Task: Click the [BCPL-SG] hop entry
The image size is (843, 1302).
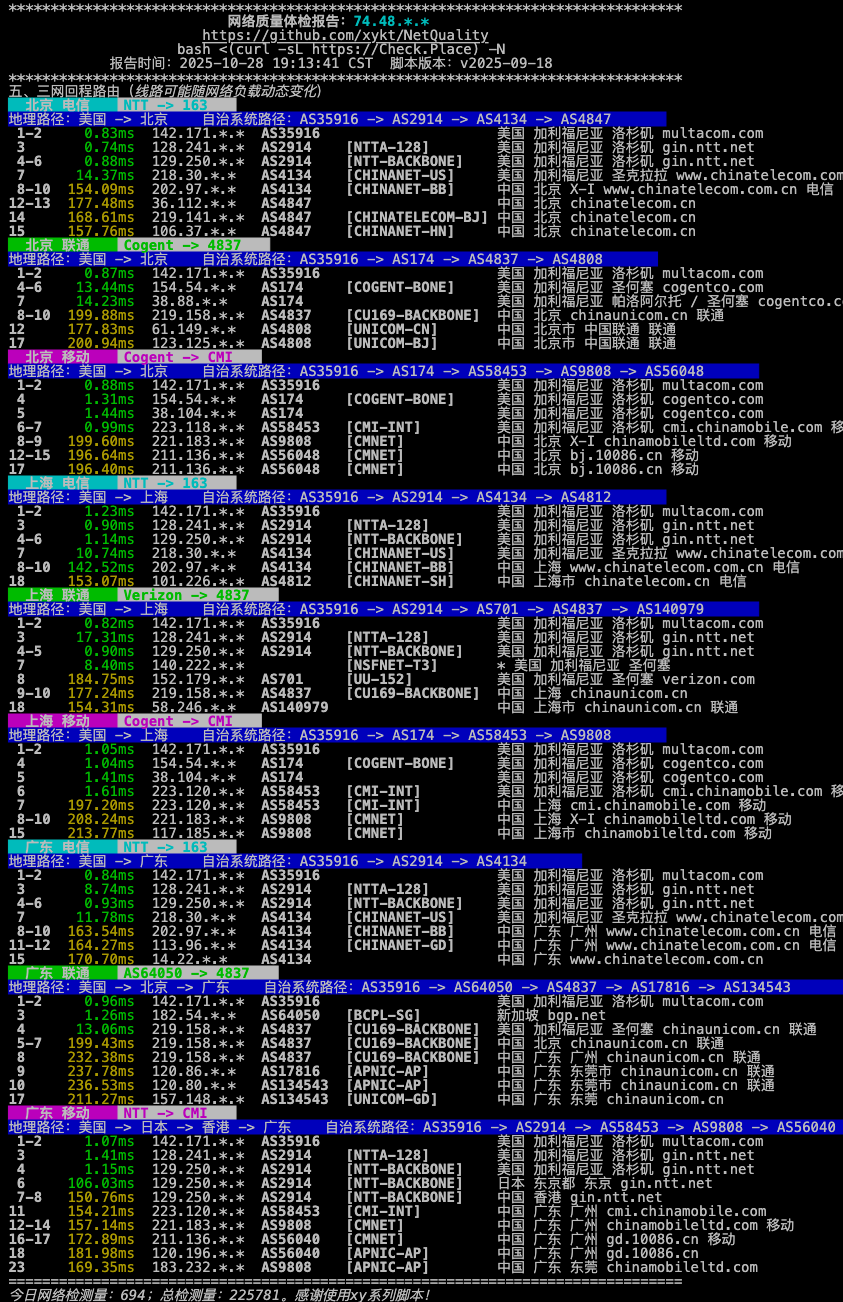Action: [383, 1015]
